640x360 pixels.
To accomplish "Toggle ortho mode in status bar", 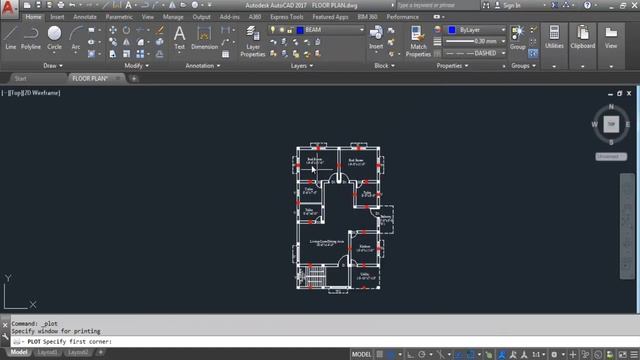I will 411,354.
